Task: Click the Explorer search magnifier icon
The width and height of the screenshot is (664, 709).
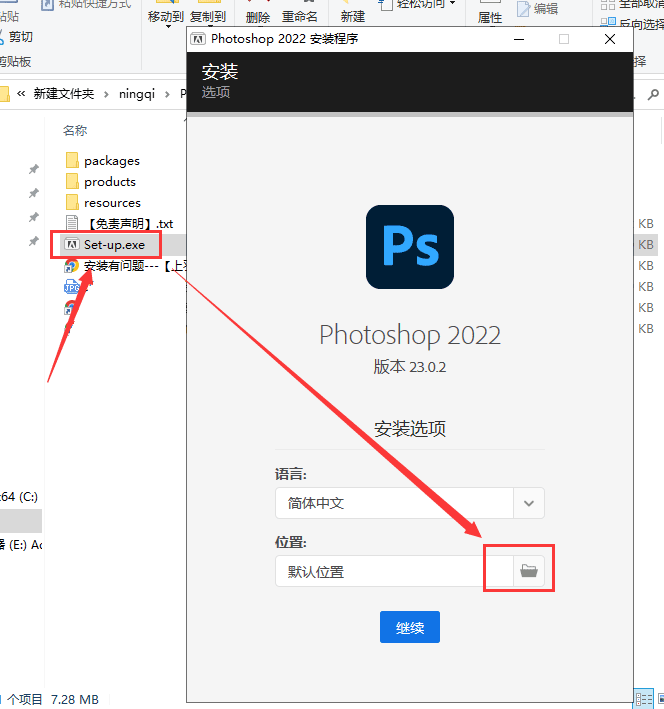Action: [653, 95]
